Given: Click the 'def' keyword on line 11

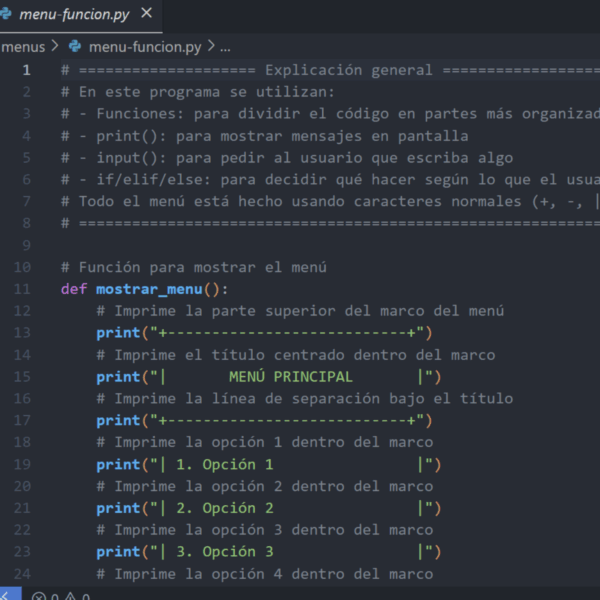Looking at the screenshot, I should point(74,289).
